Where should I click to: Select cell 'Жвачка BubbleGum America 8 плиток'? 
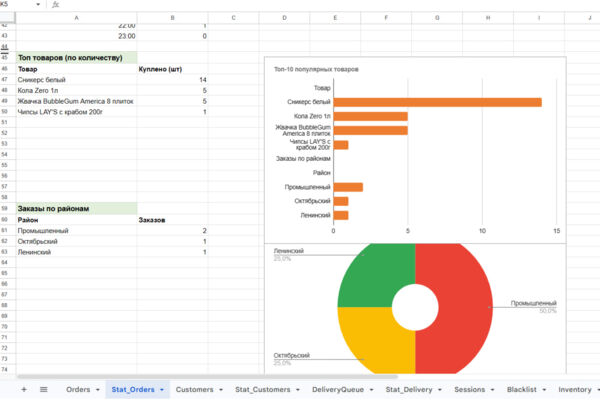click(77, 101)
